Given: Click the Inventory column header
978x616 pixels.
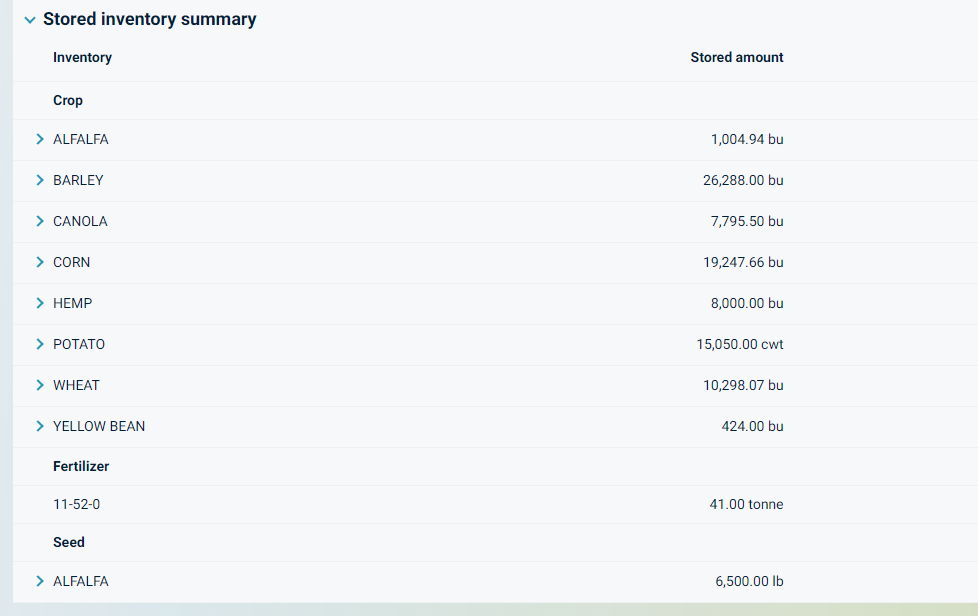Looking at the screenshot, I should tap(82, 58).
